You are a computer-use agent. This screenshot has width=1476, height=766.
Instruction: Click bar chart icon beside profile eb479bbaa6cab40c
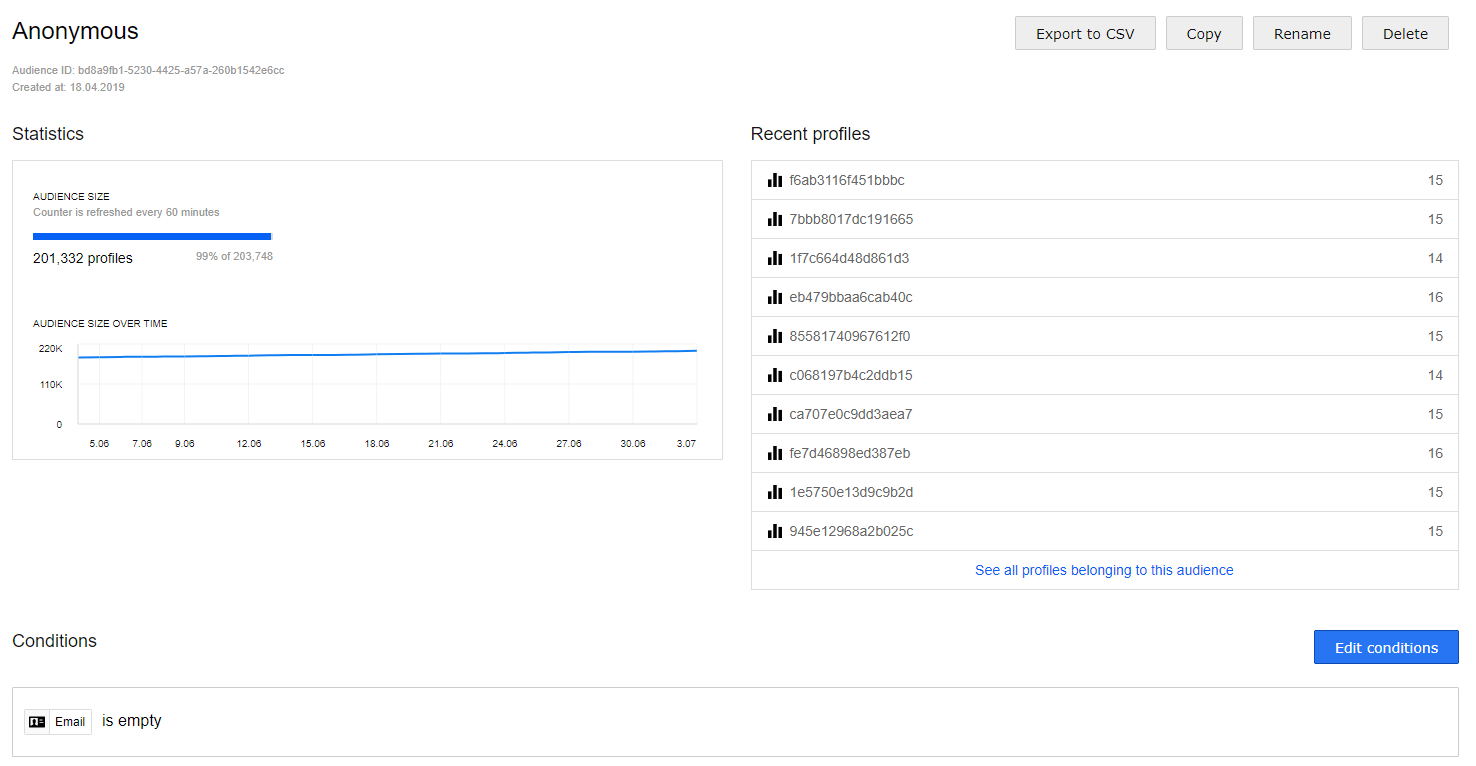(x=774, y=298)
